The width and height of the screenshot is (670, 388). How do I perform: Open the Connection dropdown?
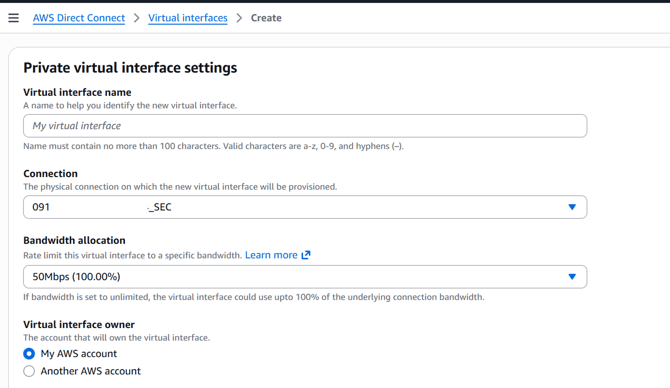(x=305, y=207)
